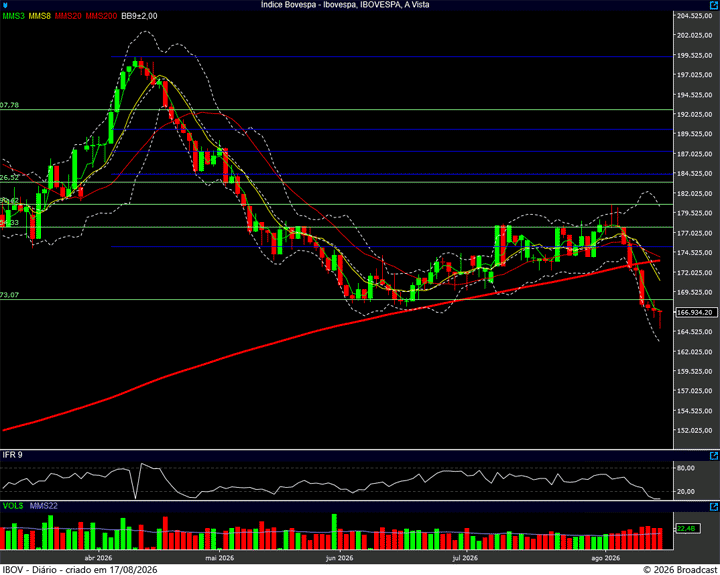
Task: Click the mai 2026 date label
Action: [219, 558]
